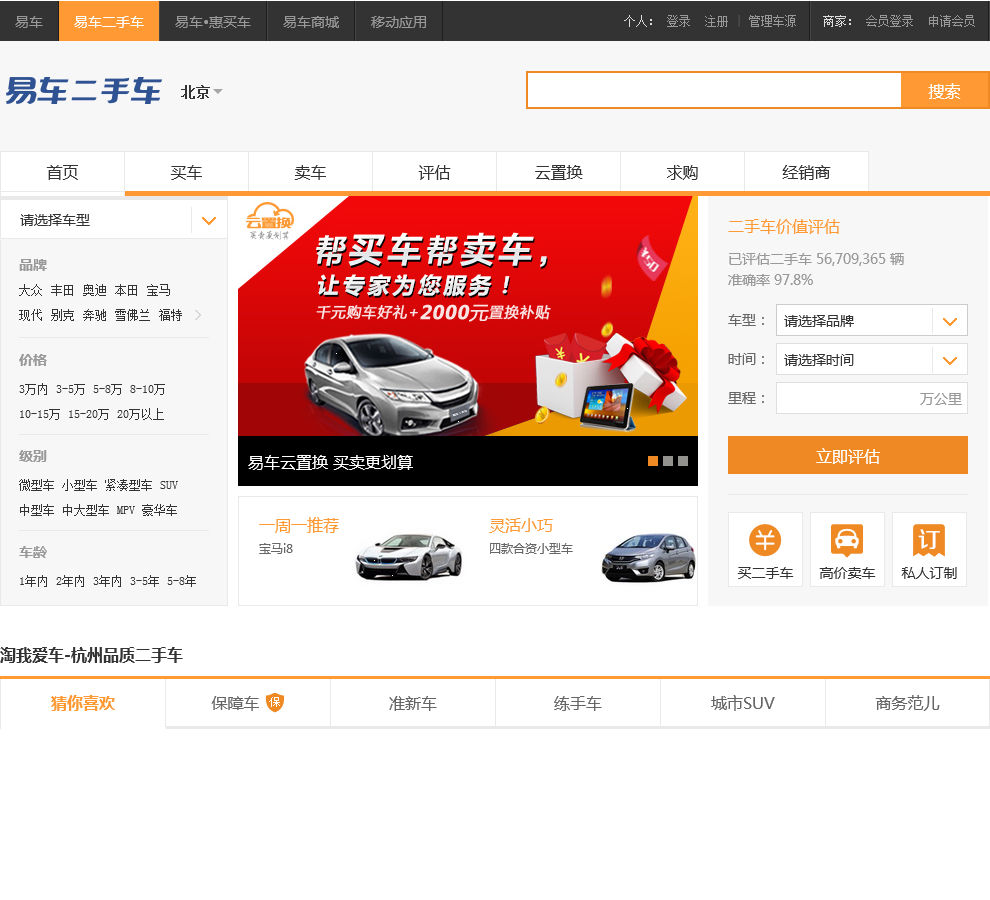The height and width of the screenshot is (900, 990).
Task: Switch to the 城市SUV tab
Action: tap(742, 703)
